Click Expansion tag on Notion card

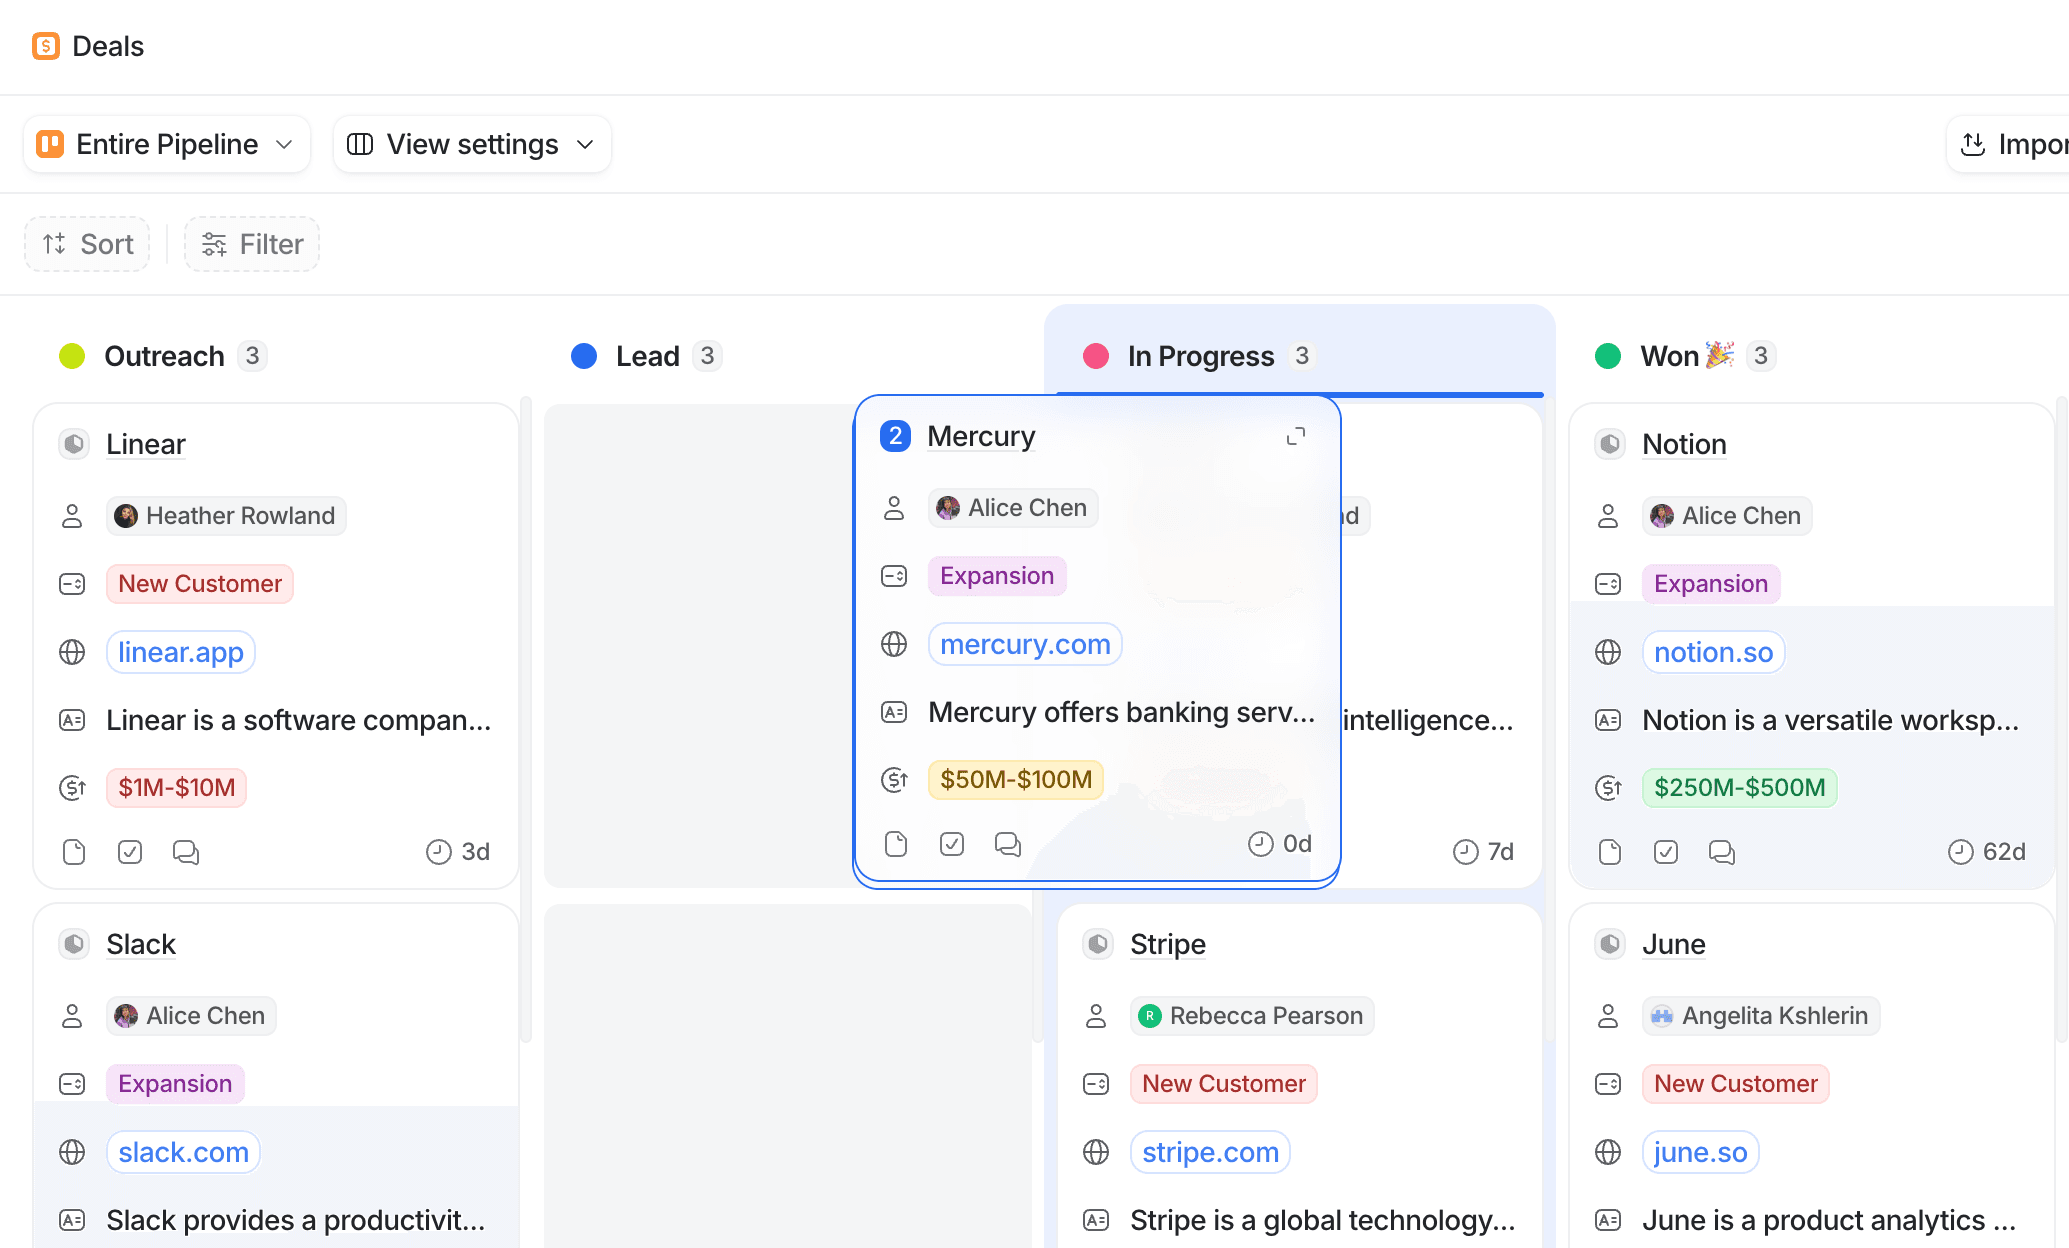click(x=1711, y=584)
